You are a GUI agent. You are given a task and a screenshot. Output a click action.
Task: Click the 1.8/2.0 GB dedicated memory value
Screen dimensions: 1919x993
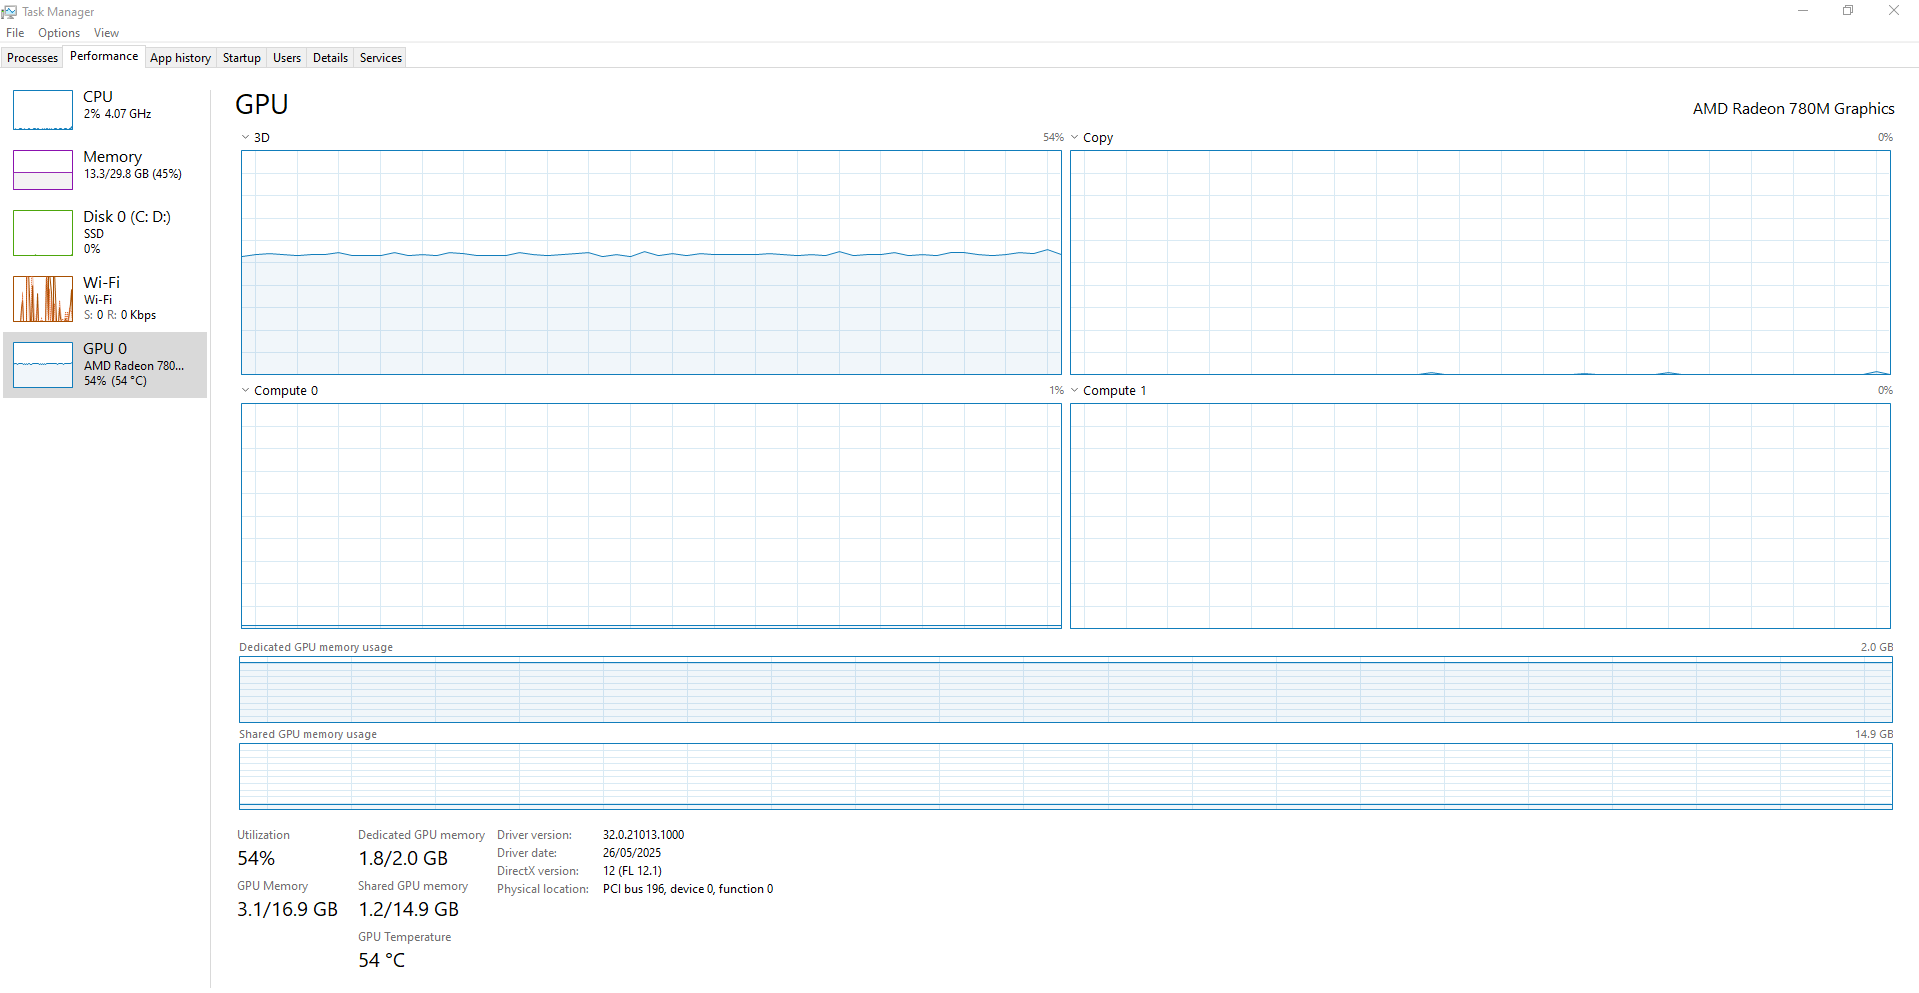coord(403,859)
